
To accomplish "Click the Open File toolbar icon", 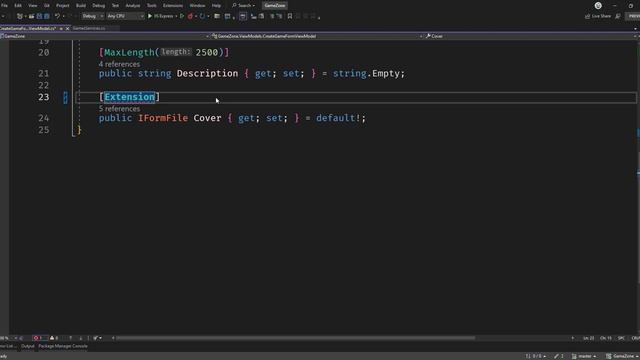I will click(31, 16).
